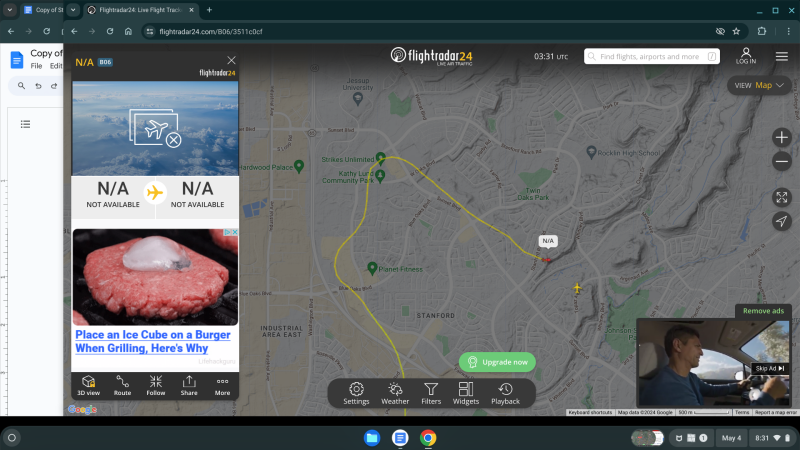The width and height of the screenshot is (800, 450).
Task: Open Chrome from the shelf
Action: coord(428,438)
